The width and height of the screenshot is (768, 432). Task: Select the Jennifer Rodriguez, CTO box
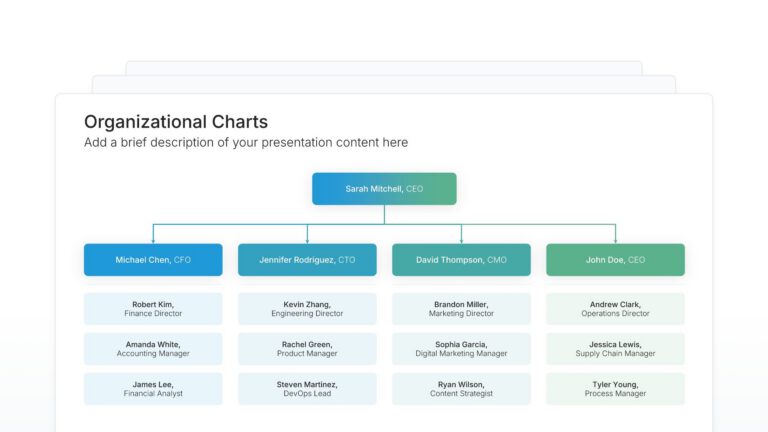click(x=307, y=260)
